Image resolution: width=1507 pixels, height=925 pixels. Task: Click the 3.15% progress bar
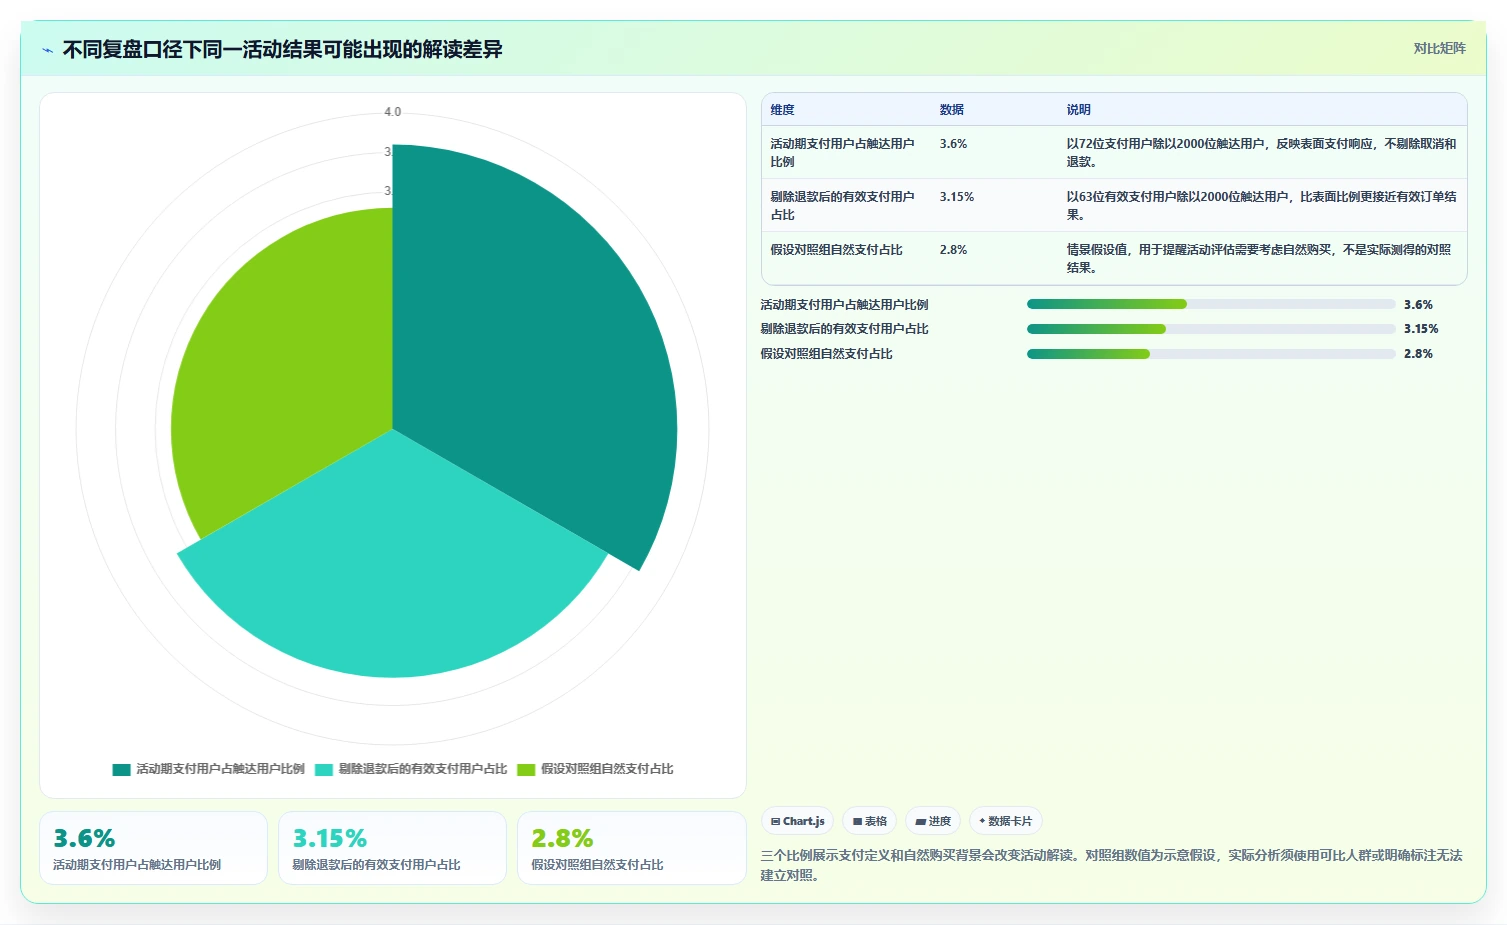click(x=1211, y=329)
